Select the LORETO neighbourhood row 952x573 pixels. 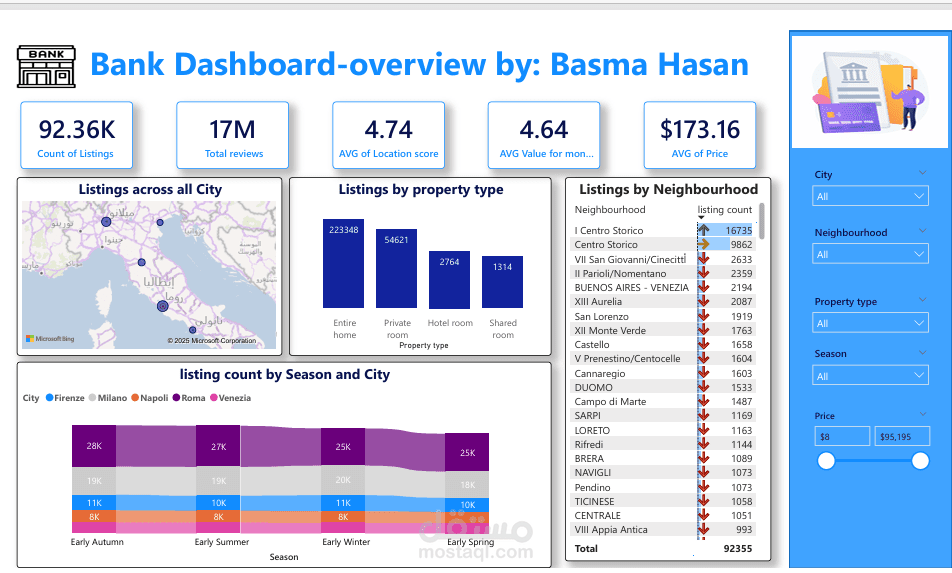point(664,430)
